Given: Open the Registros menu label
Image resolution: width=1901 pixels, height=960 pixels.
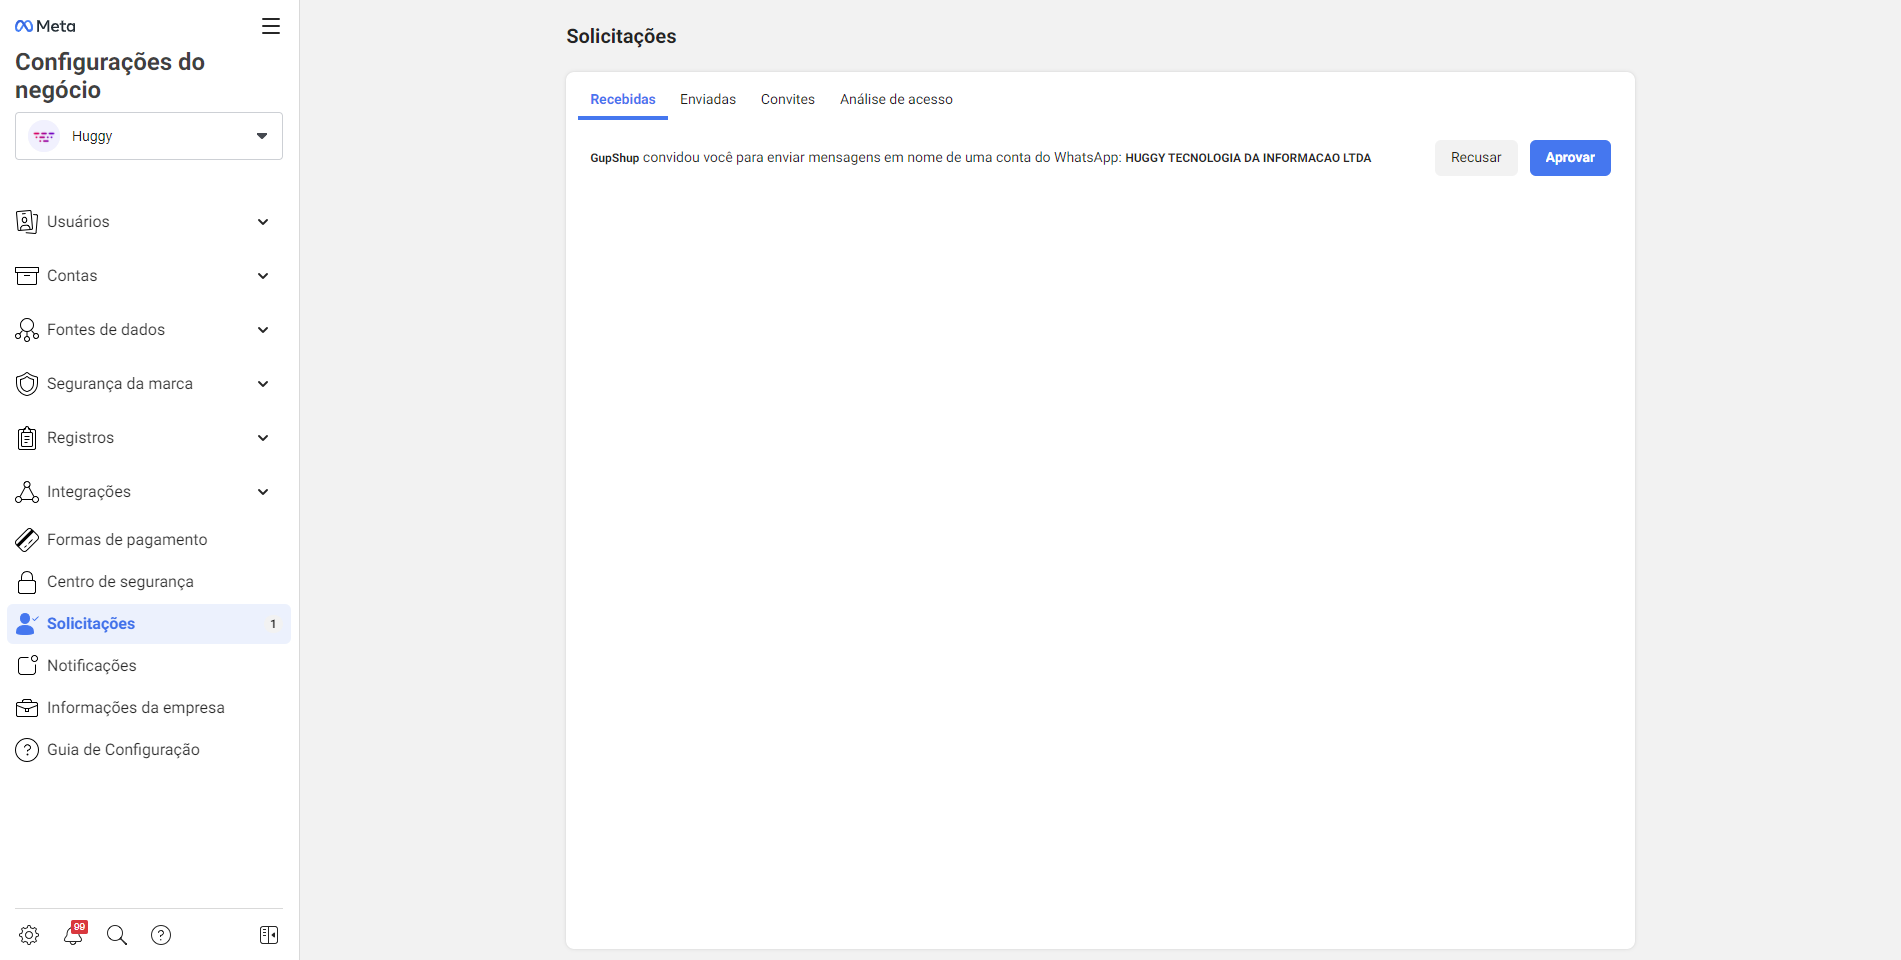Looking at the screenshot, I should 80,438.
